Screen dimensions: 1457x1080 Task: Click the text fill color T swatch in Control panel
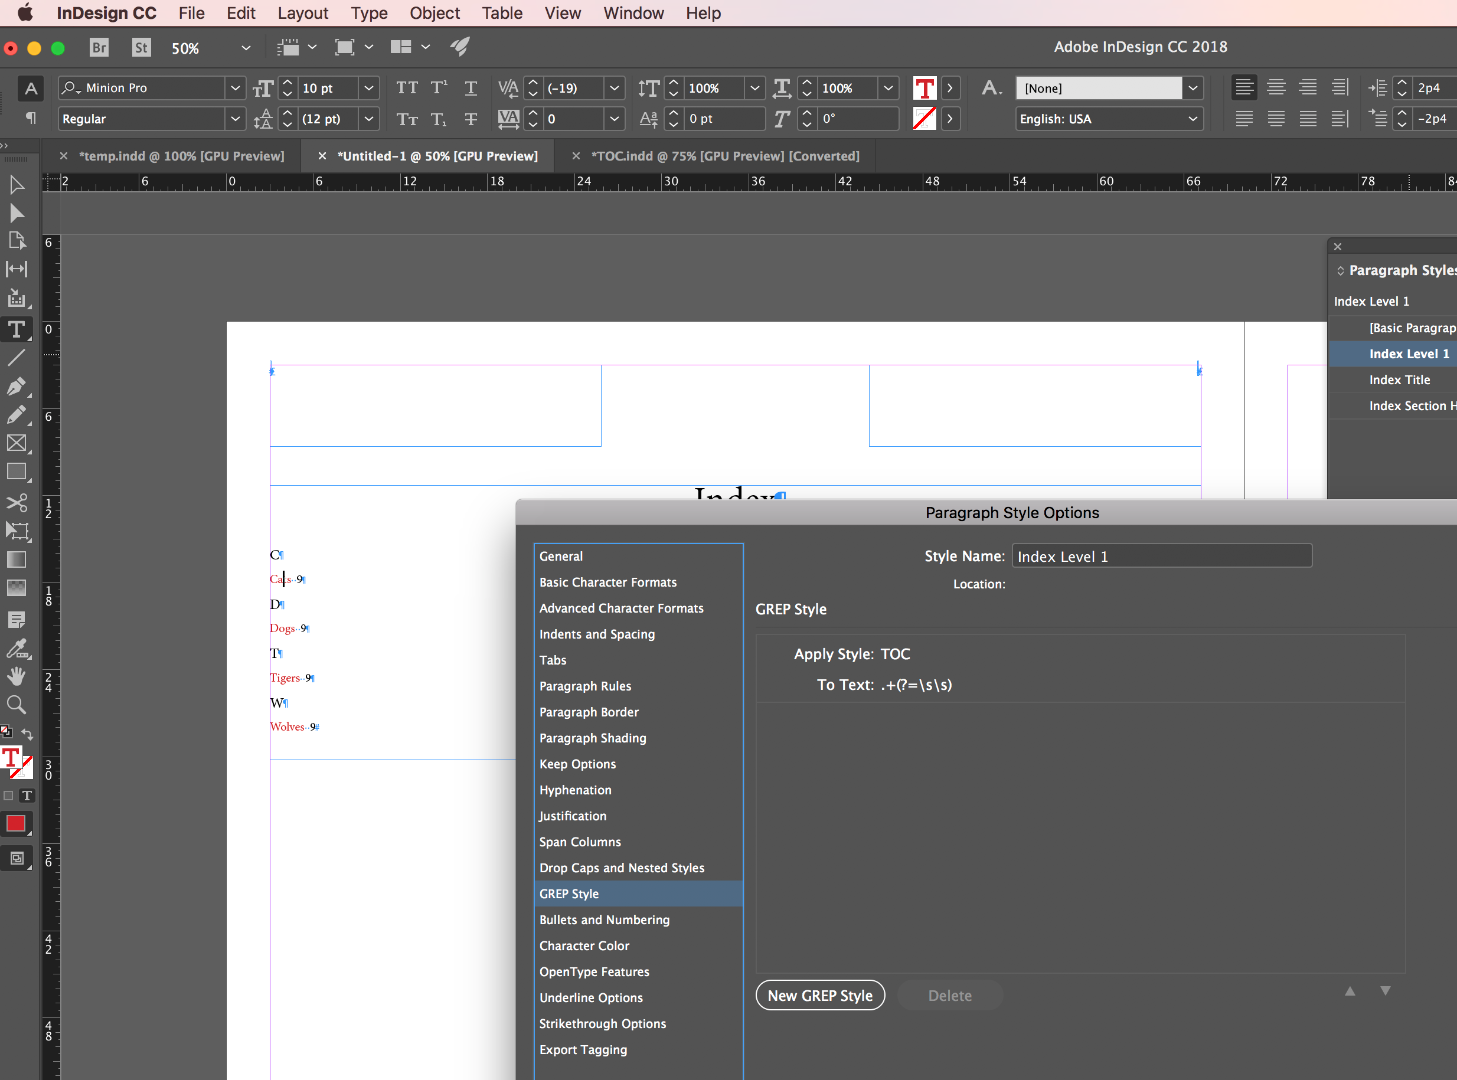[925, 88]
